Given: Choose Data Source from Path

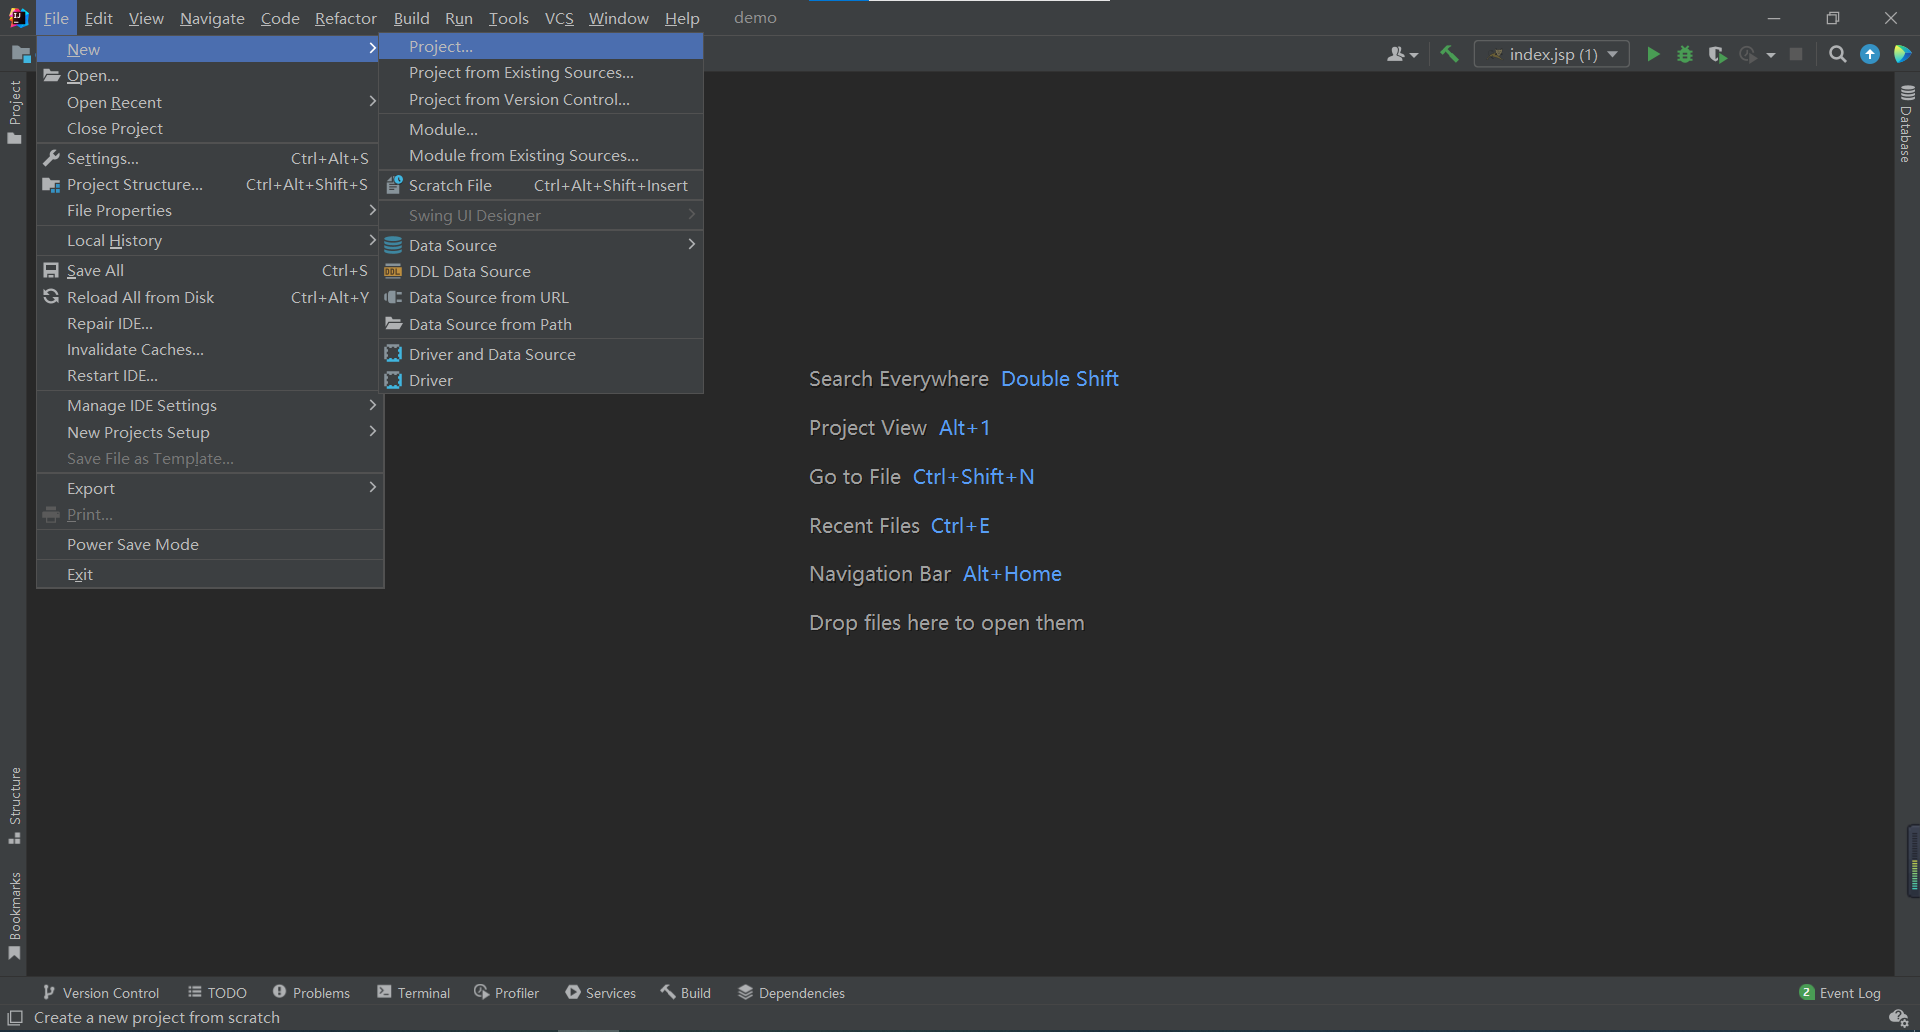Looking at the screenshot, I should coord(541,324).
